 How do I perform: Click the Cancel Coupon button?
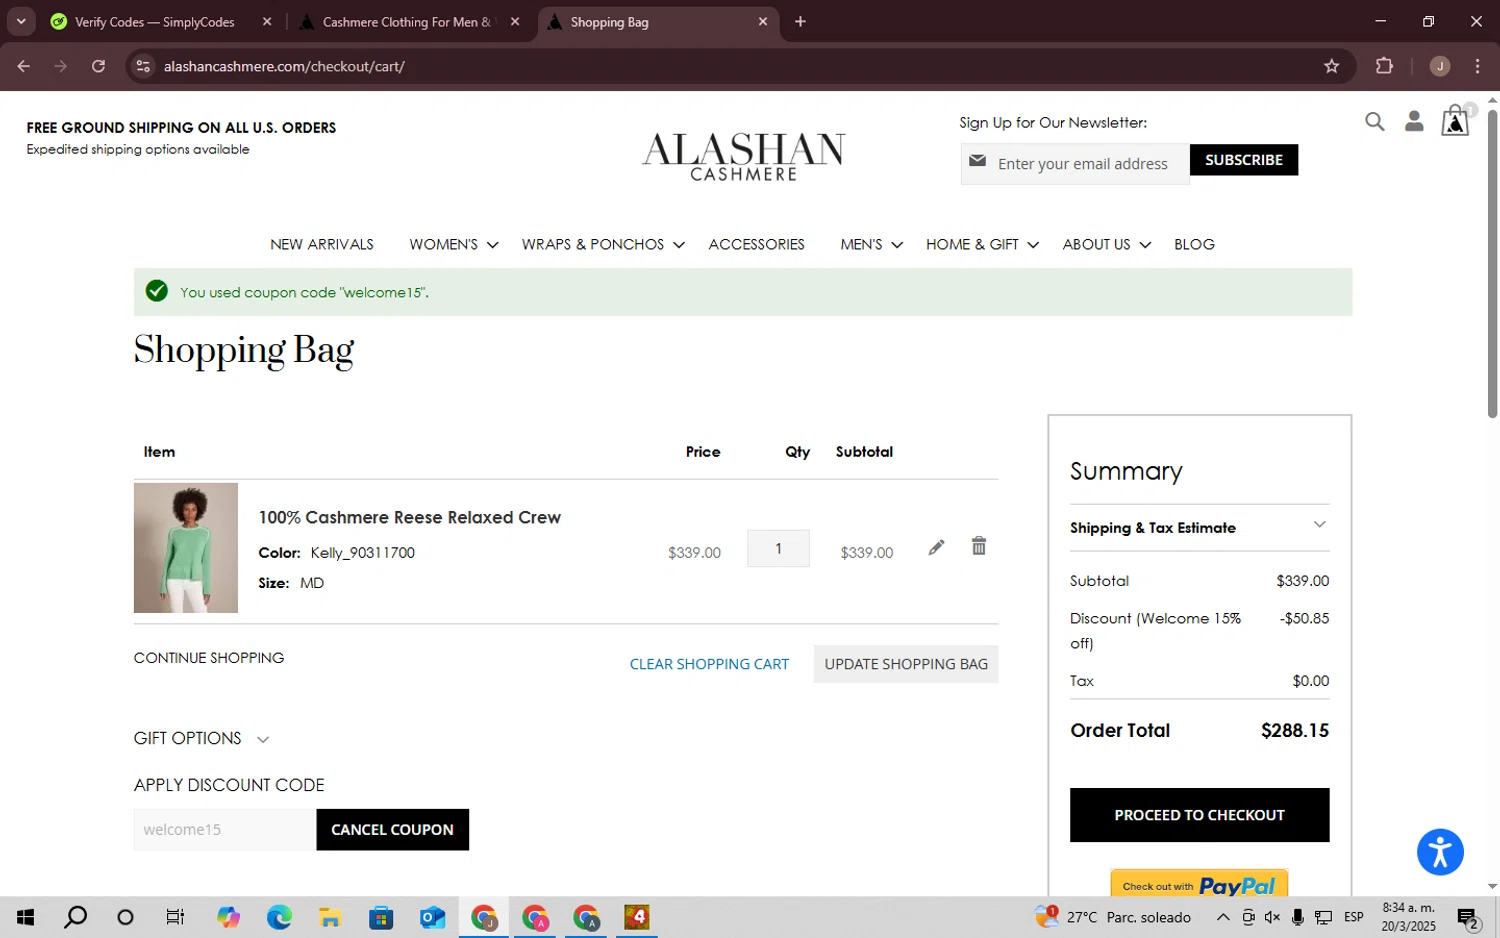pos(392,830)
